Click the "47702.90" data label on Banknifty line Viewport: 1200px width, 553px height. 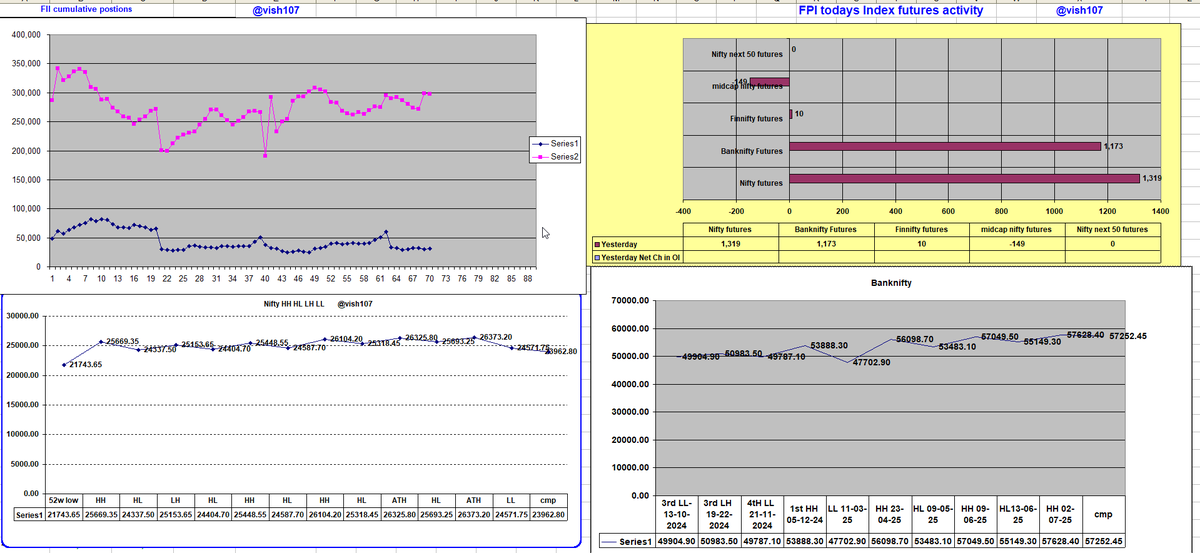pos(871,362)
